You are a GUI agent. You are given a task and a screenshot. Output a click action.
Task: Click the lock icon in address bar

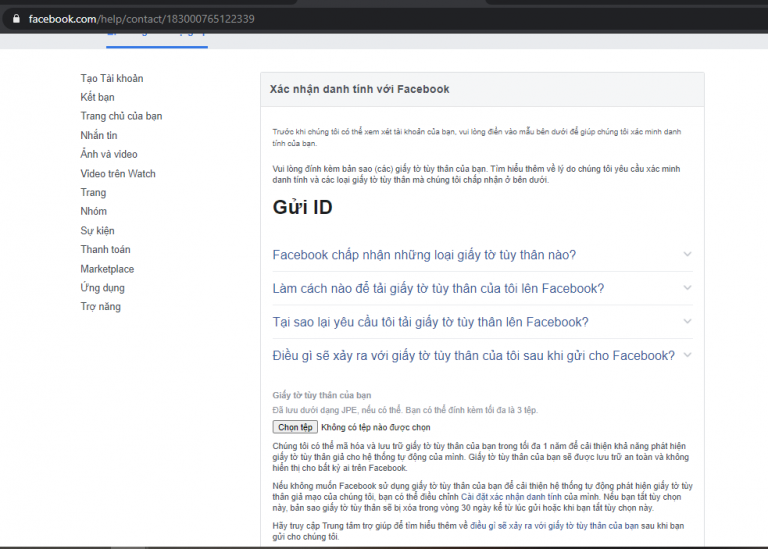[16, 19]
